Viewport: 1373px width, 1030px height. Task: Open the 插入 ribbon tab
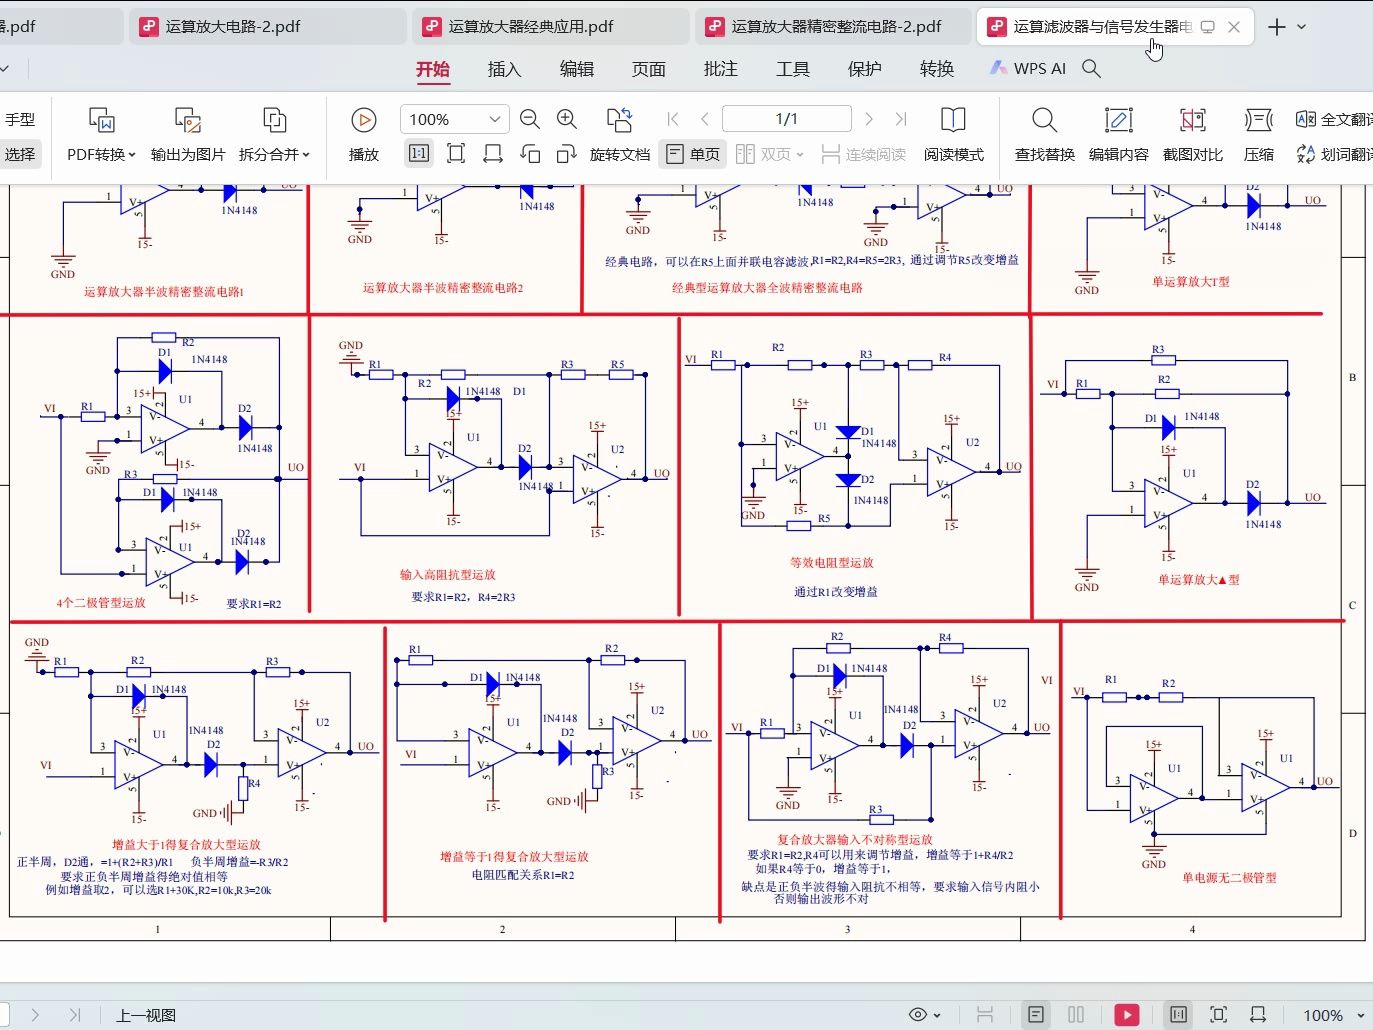pyautogui.click(x=505, y=69)
